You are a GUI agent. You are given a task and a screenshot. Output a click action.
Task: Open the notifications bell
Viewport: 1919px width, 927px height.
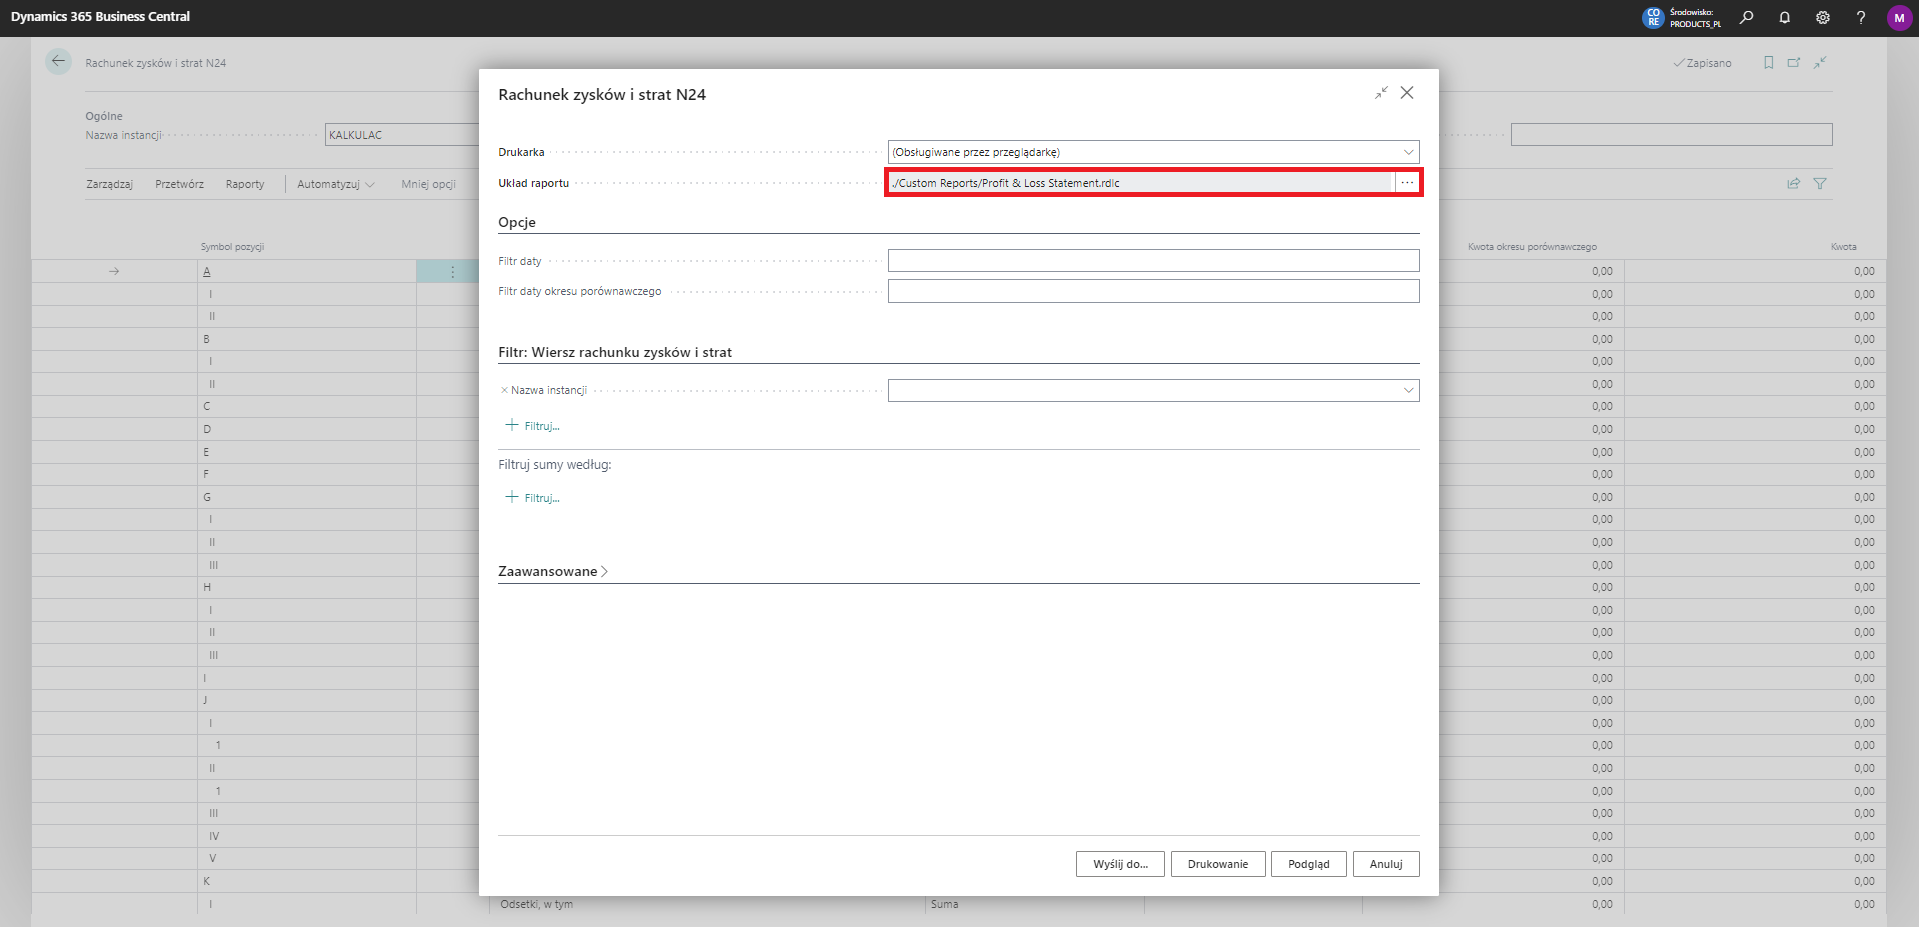pyautogui.click(x=1784, y=17)
